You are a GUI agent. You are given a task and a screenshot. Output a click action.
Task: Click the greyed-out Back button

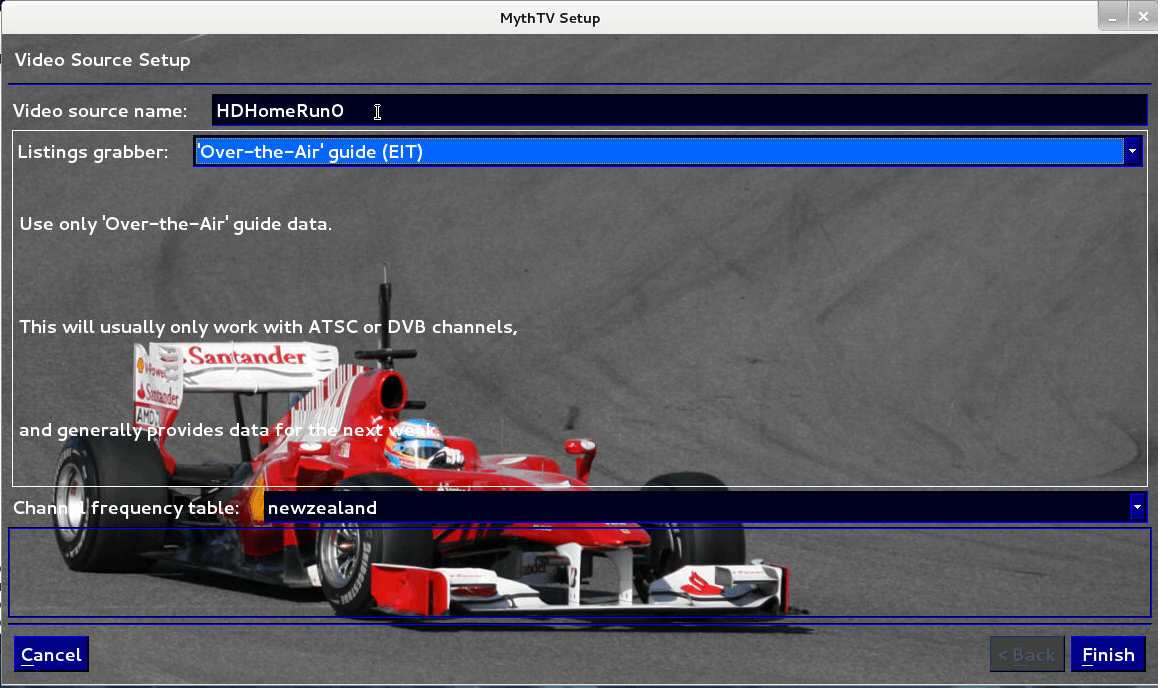point(1027,654)
